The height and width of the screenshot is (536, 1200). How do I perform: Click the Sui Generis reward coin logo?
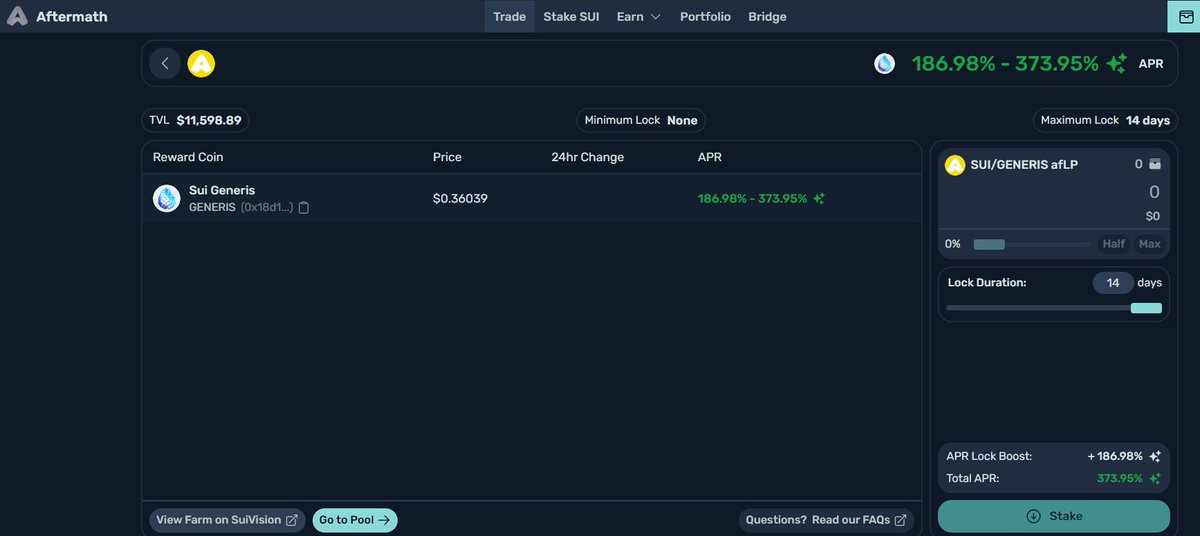point(166,198)
